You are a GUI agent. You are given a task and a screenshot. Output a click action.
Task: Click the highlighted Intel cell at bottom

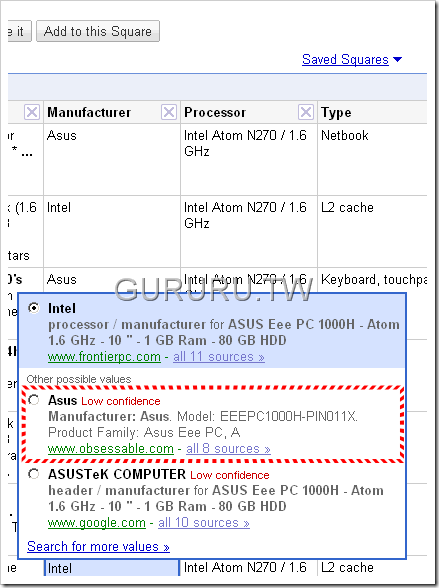point(112,568)
